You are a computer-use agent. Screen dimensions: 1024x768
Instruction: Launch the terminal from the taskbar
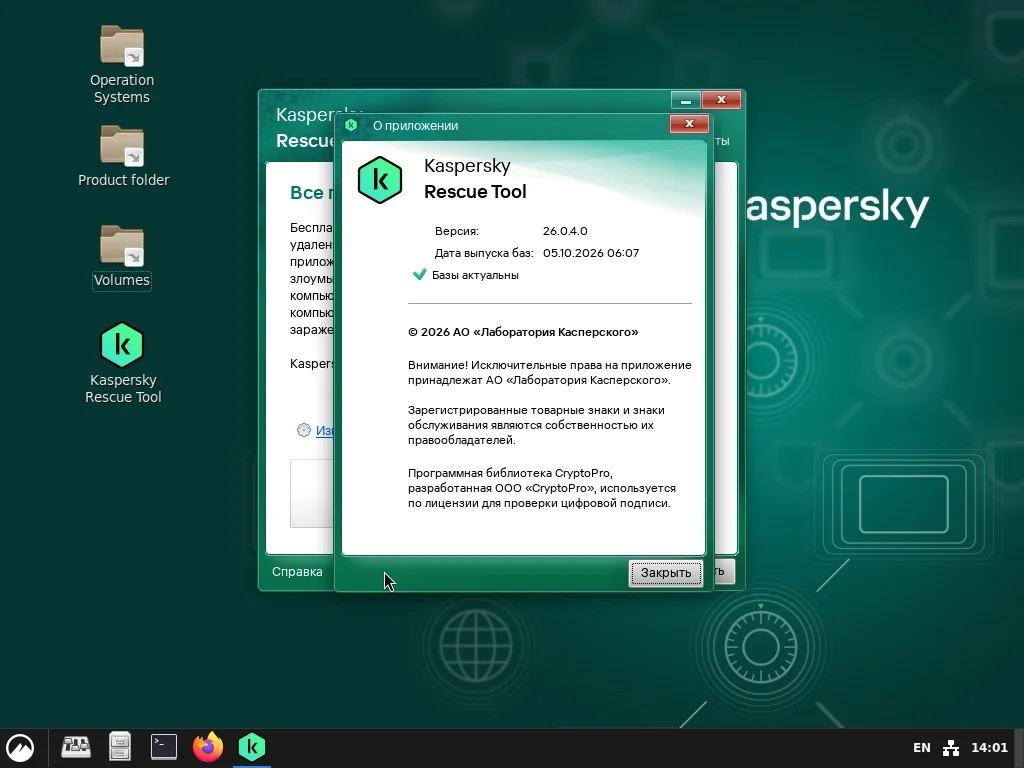[163, 747]
